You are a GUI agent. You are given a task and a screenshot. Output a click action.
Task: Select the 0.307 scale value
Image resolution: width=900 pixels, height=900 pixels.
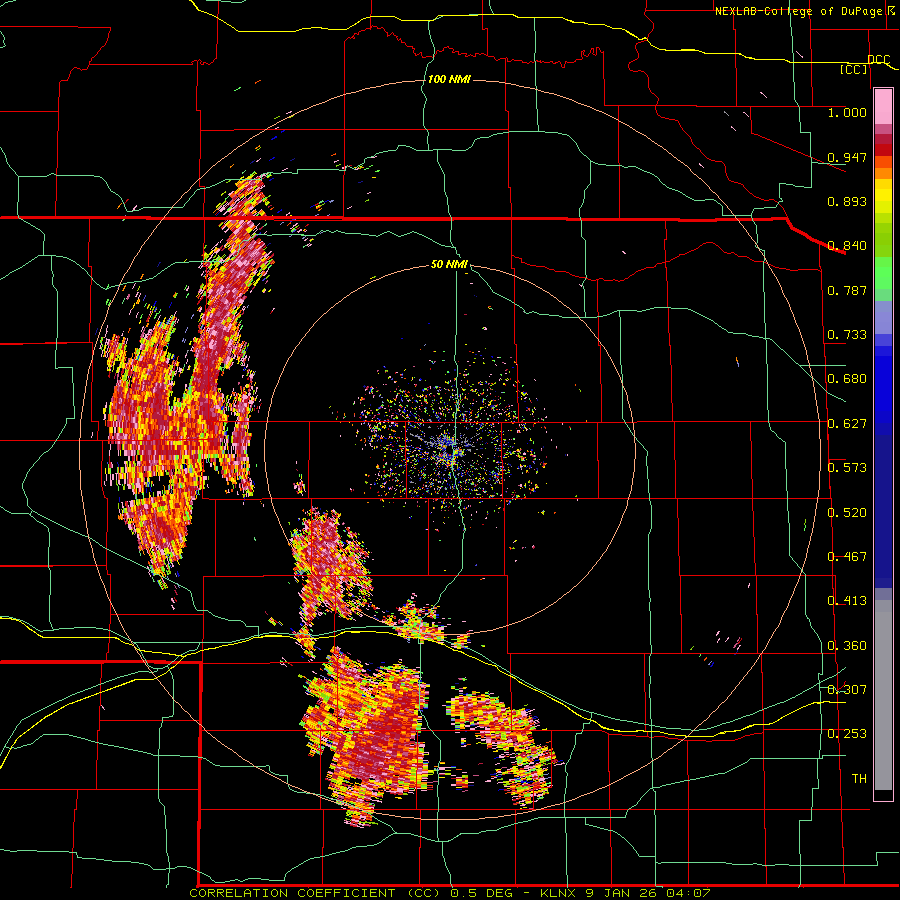(x=847, y=689)
